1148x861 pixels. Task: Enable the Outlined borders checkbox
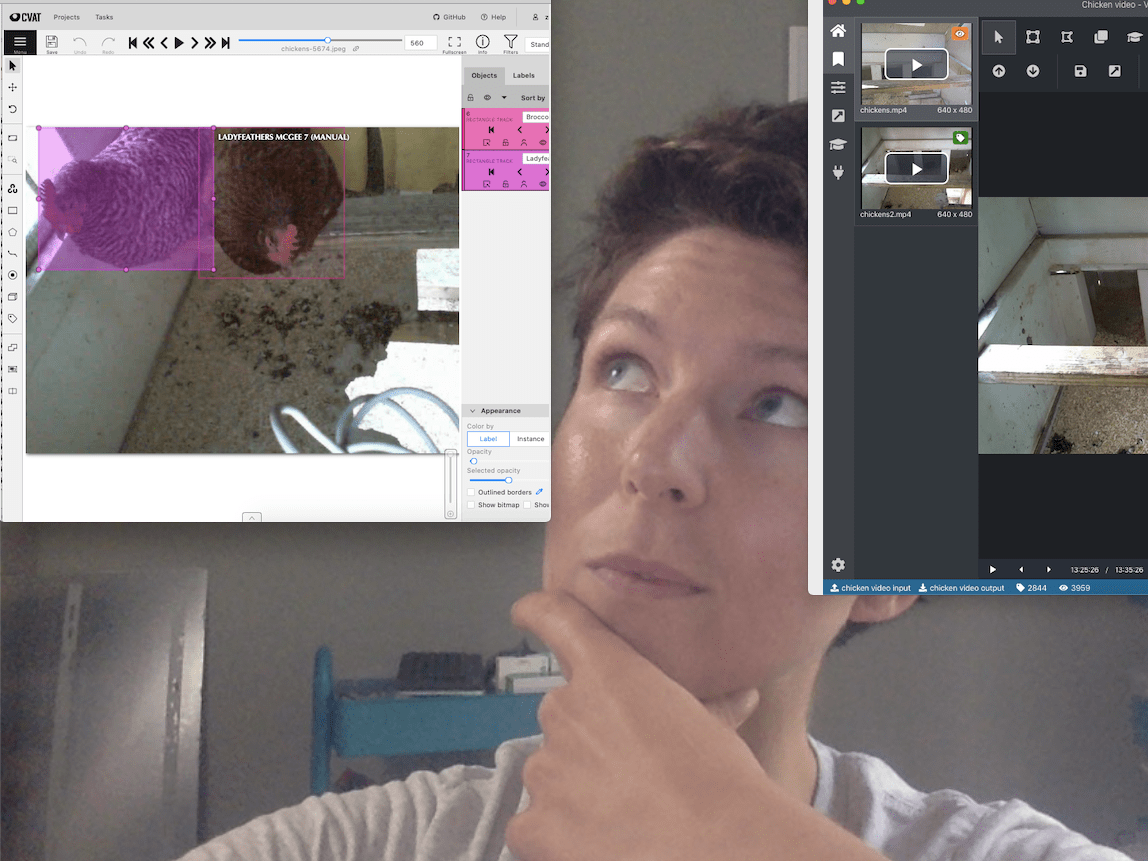pos(471,491)
